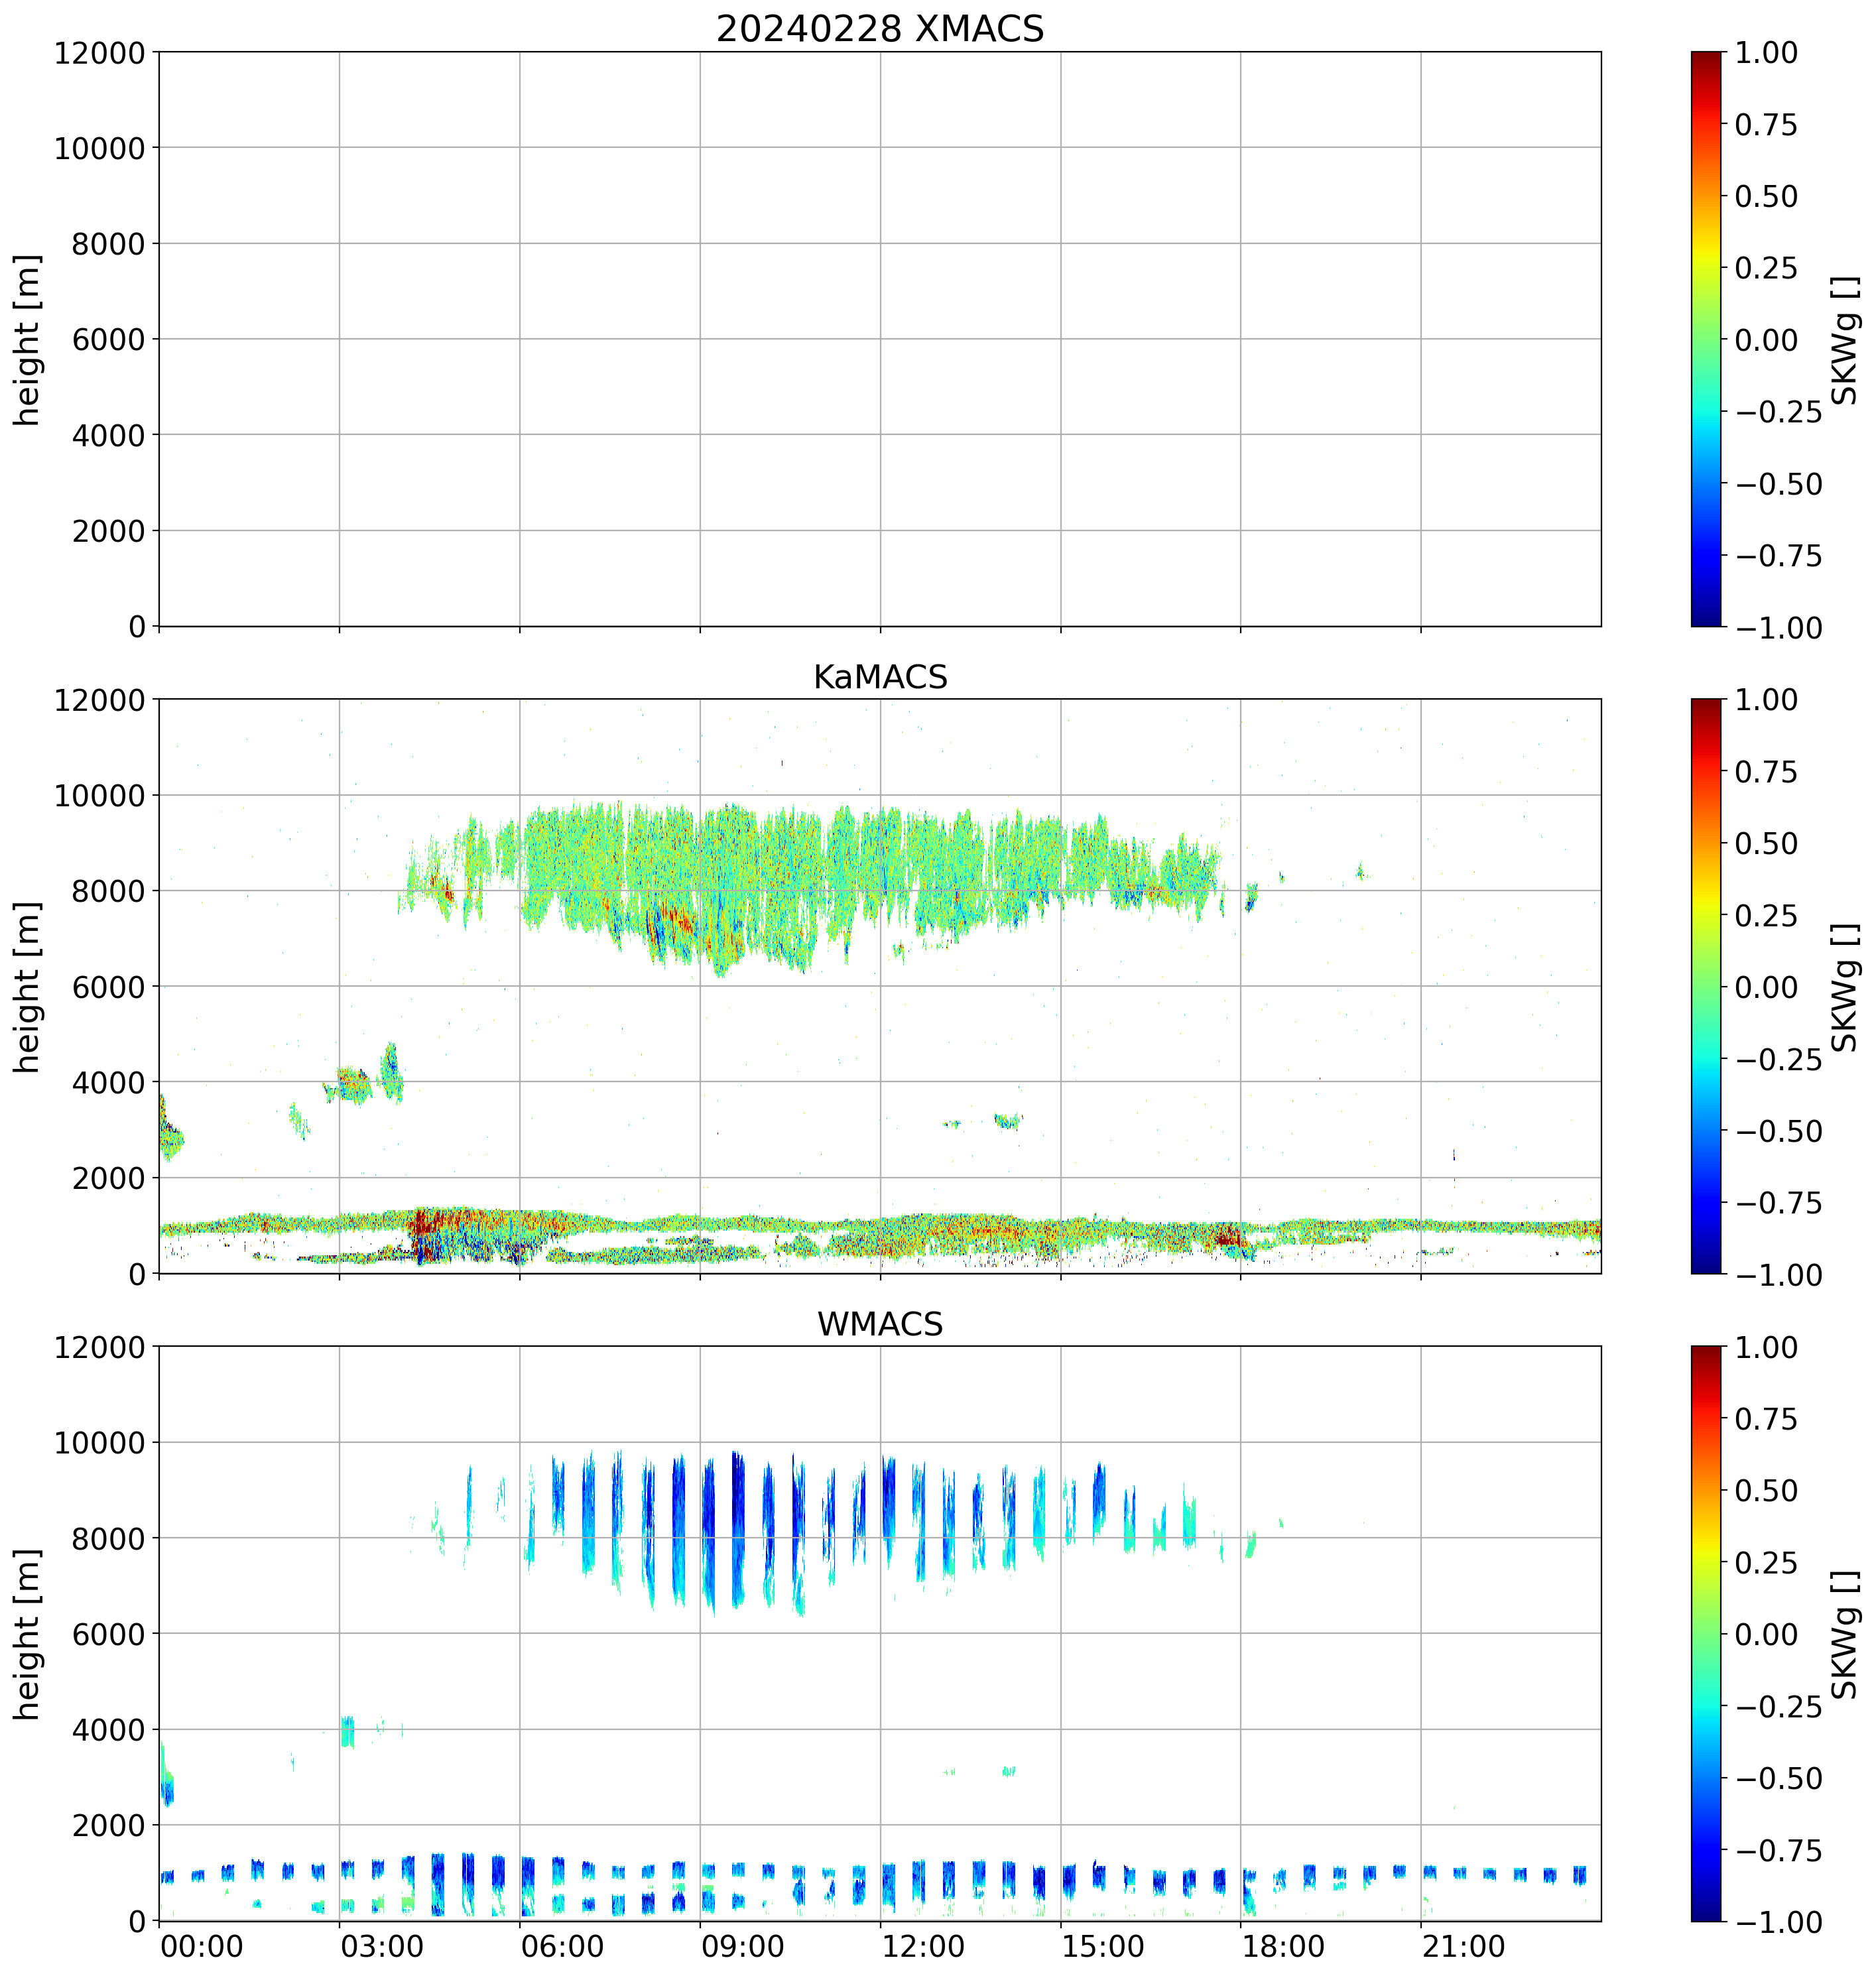Click the 12:00 time axis label
This screenshot has width=1876, height=1976.
[x=923, y=1947]
